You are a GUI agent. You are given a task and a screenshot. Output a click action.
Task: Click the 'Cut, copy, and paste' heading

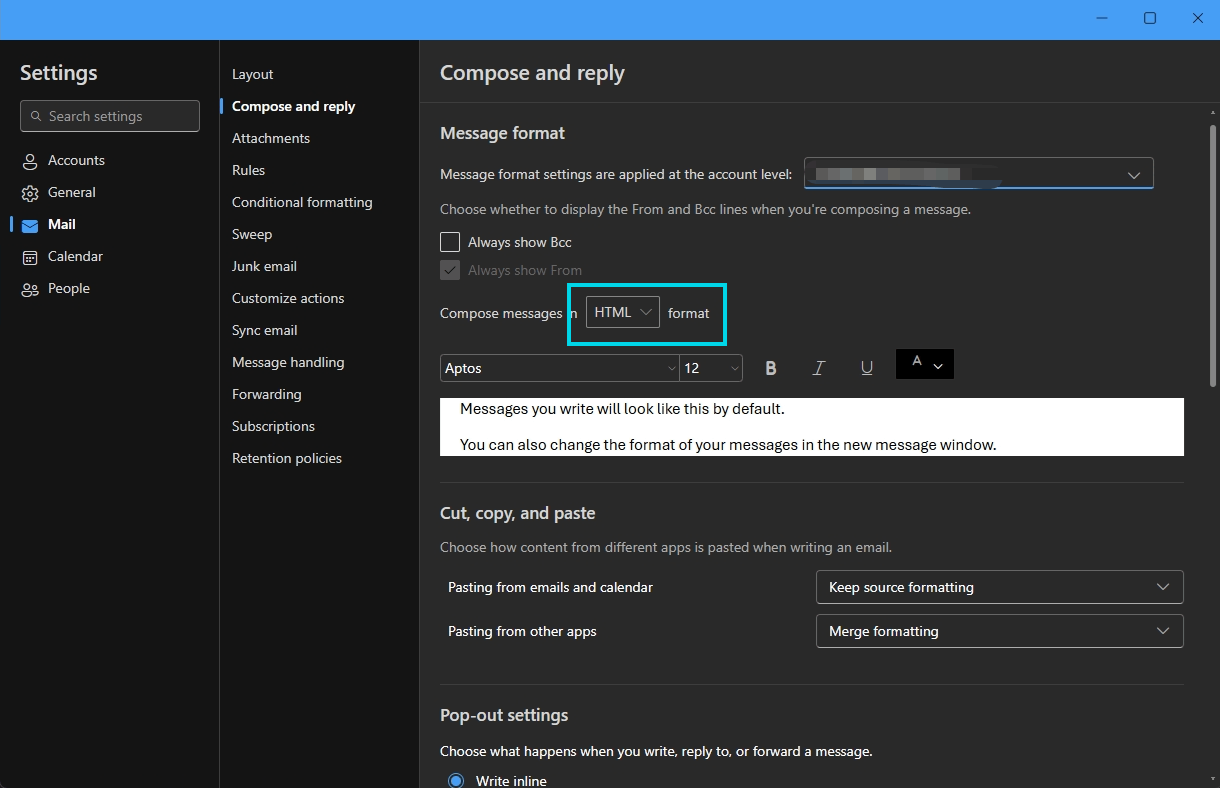pos(518,513)
